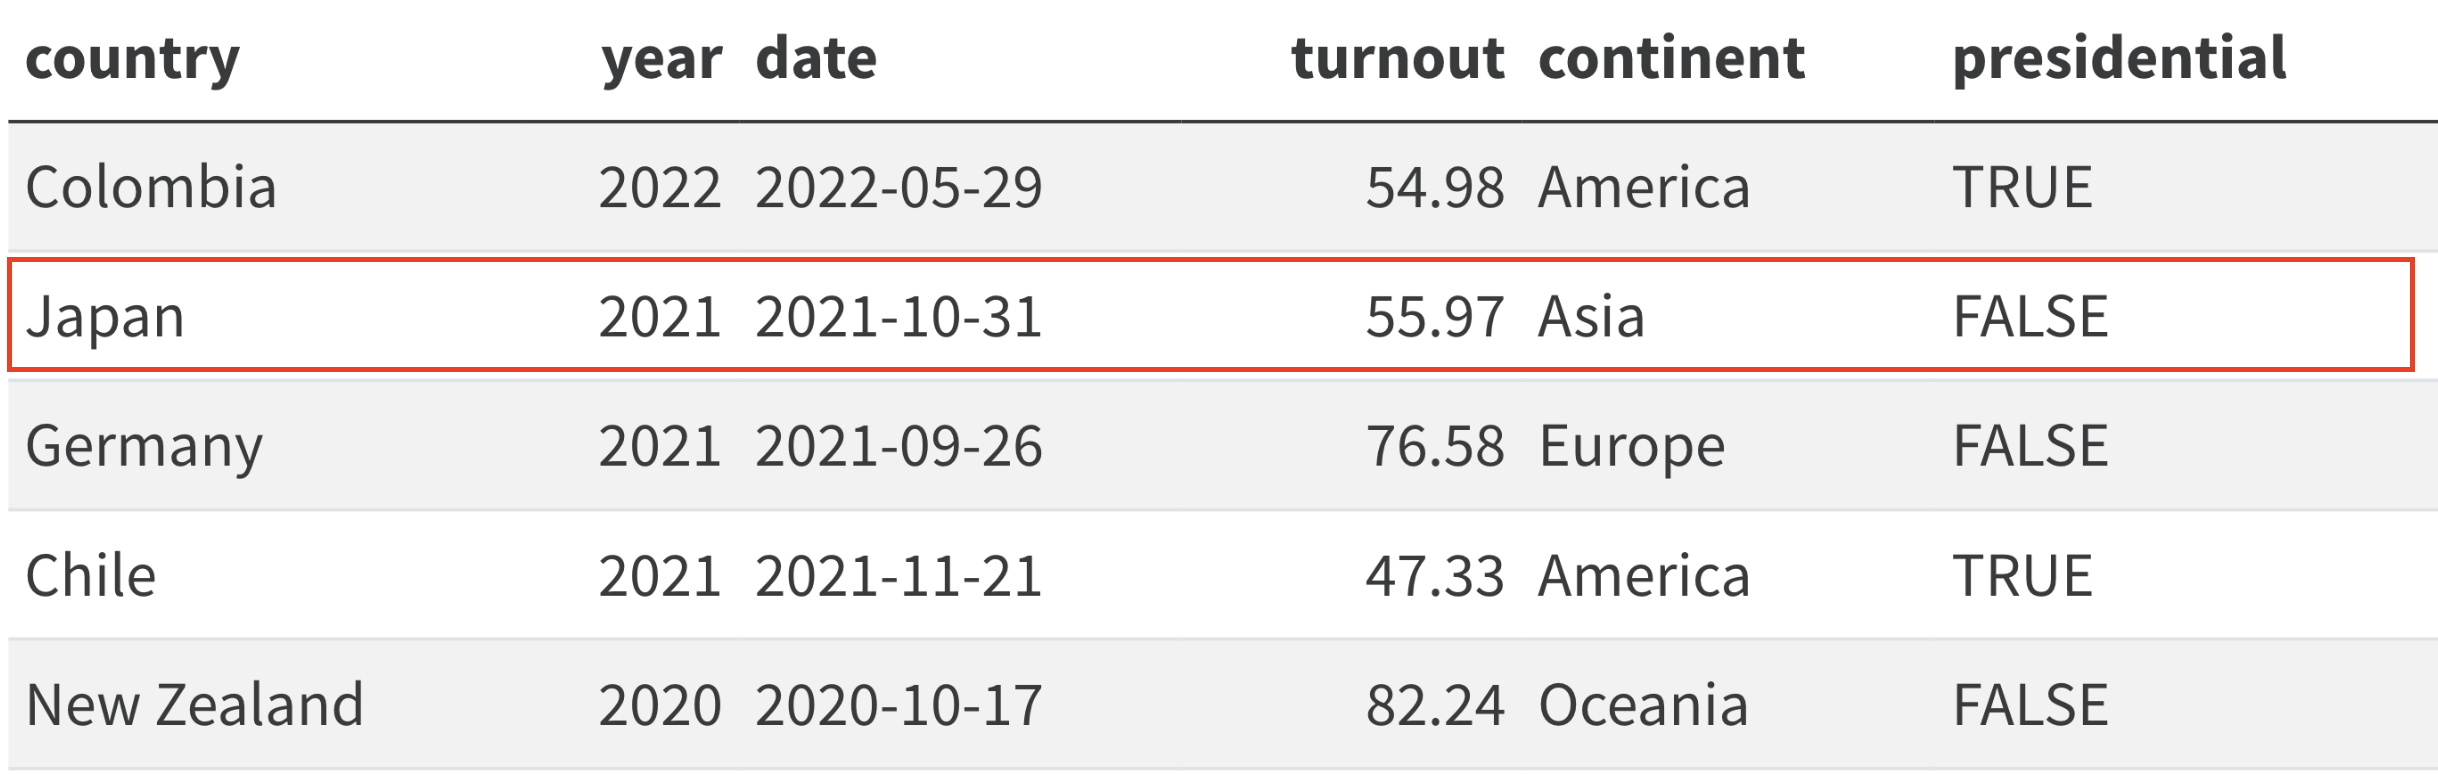
Task: Click the continent column header
Action: click(1671, 58)
